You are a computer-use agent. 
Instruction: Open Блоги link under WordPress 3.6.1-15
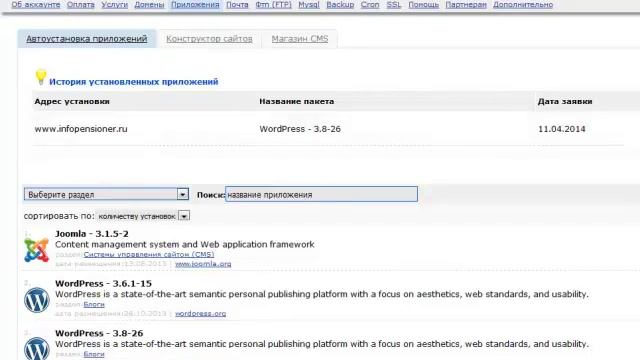pos(94,304)
